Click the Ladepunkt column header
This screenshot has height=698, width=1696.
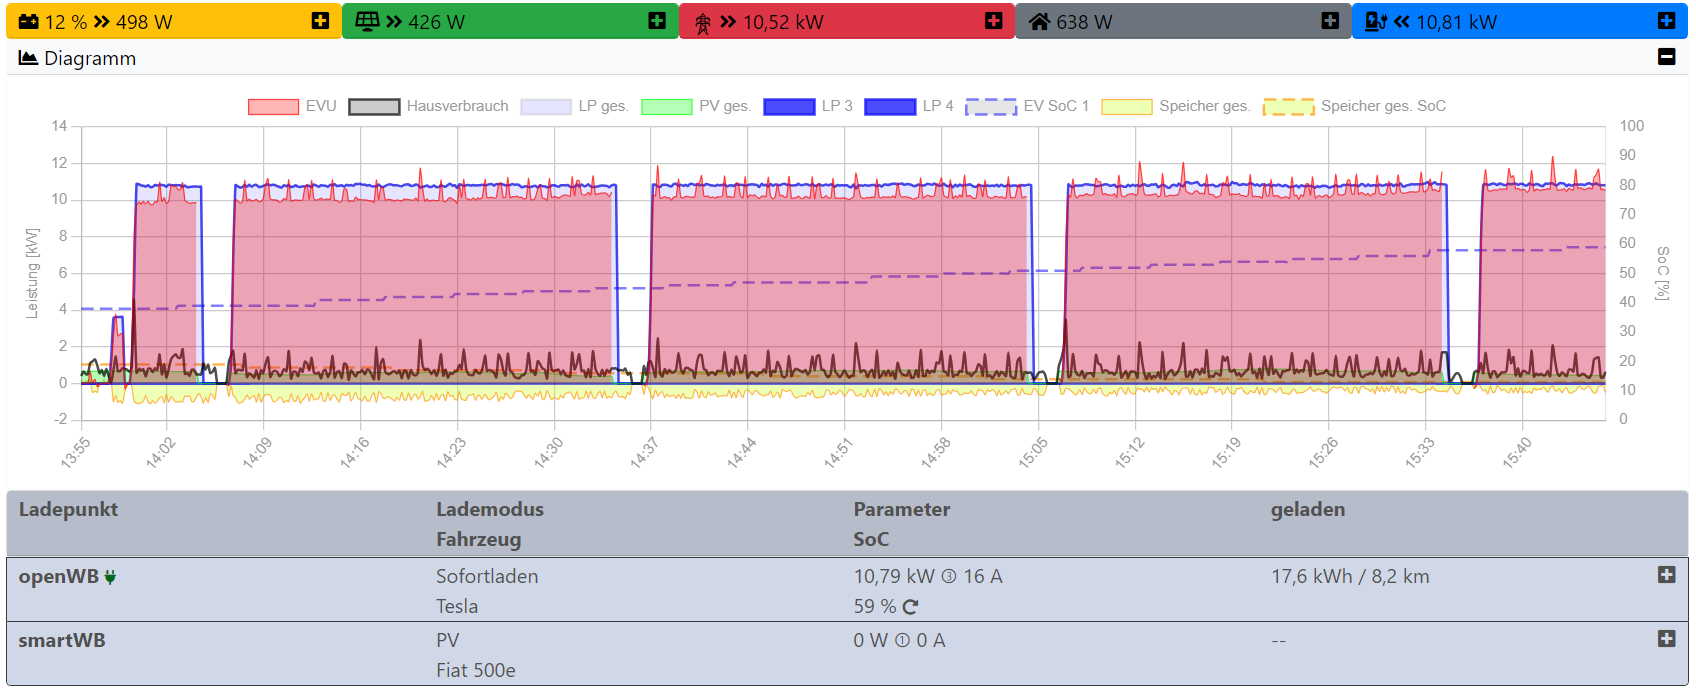[x=68, y=509]
